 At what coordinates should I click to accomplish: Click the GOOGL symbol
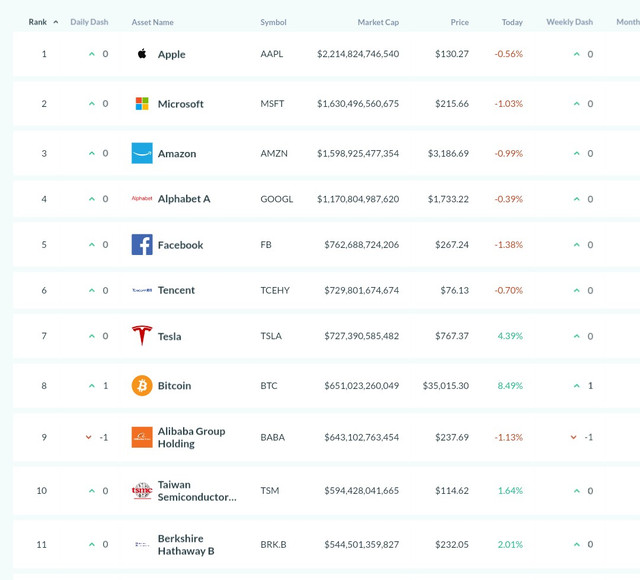click(277, 199)
